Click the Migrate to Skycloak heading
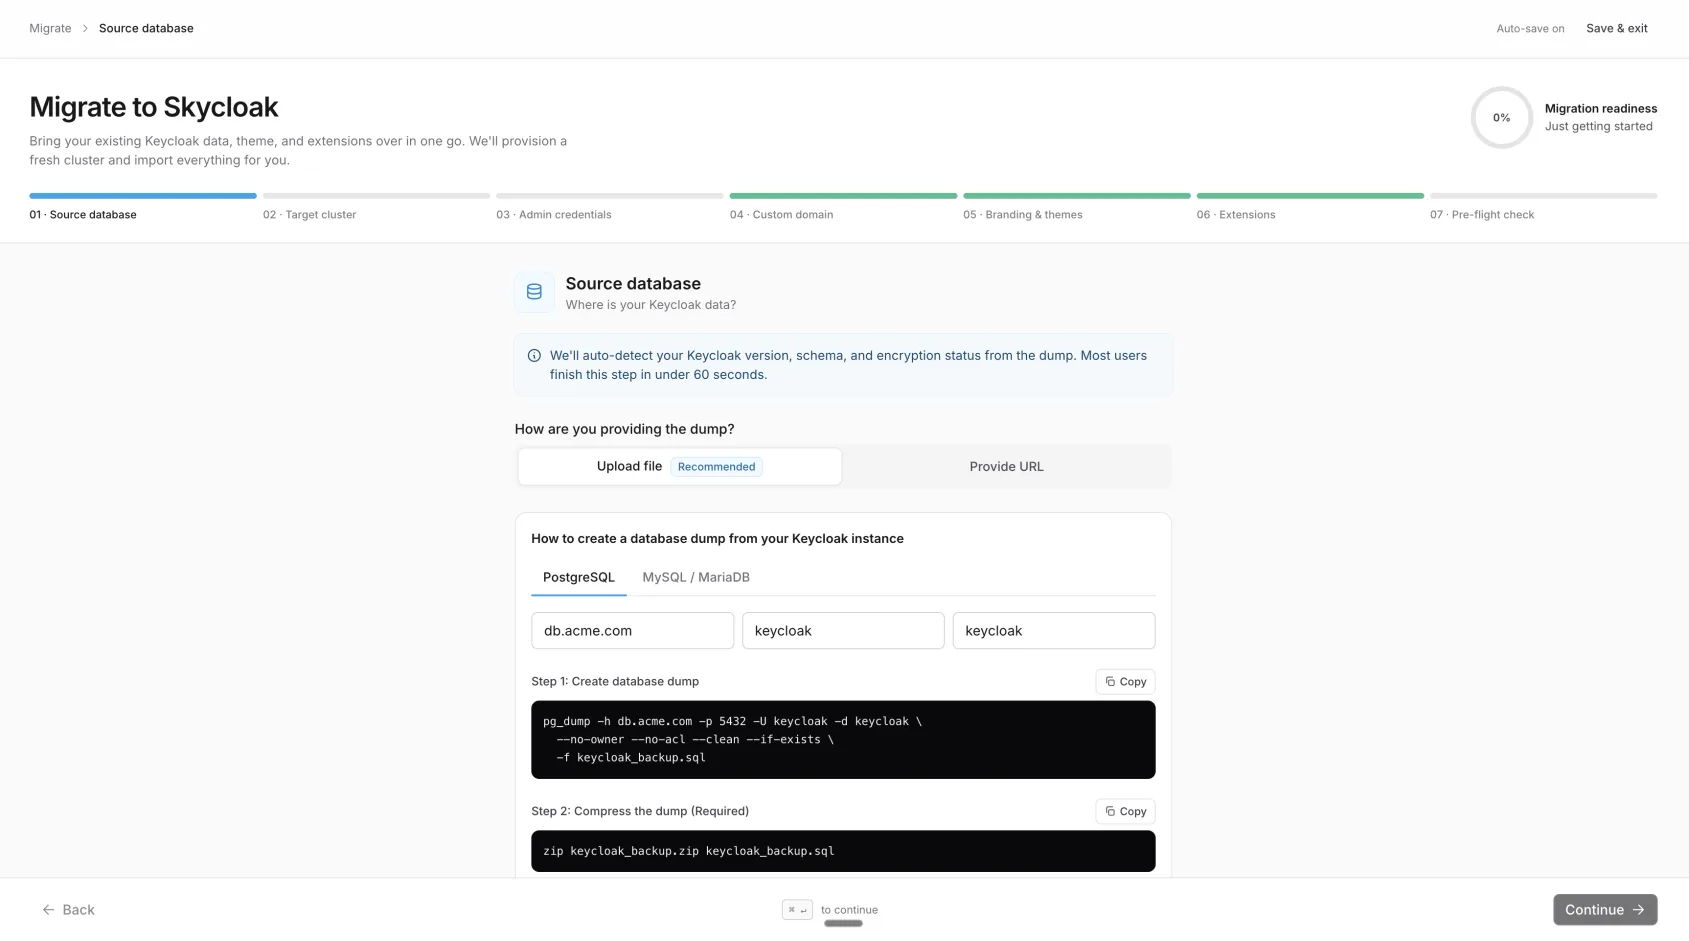This screenshot has height=941, width=1689. click(x=153, y=107)
